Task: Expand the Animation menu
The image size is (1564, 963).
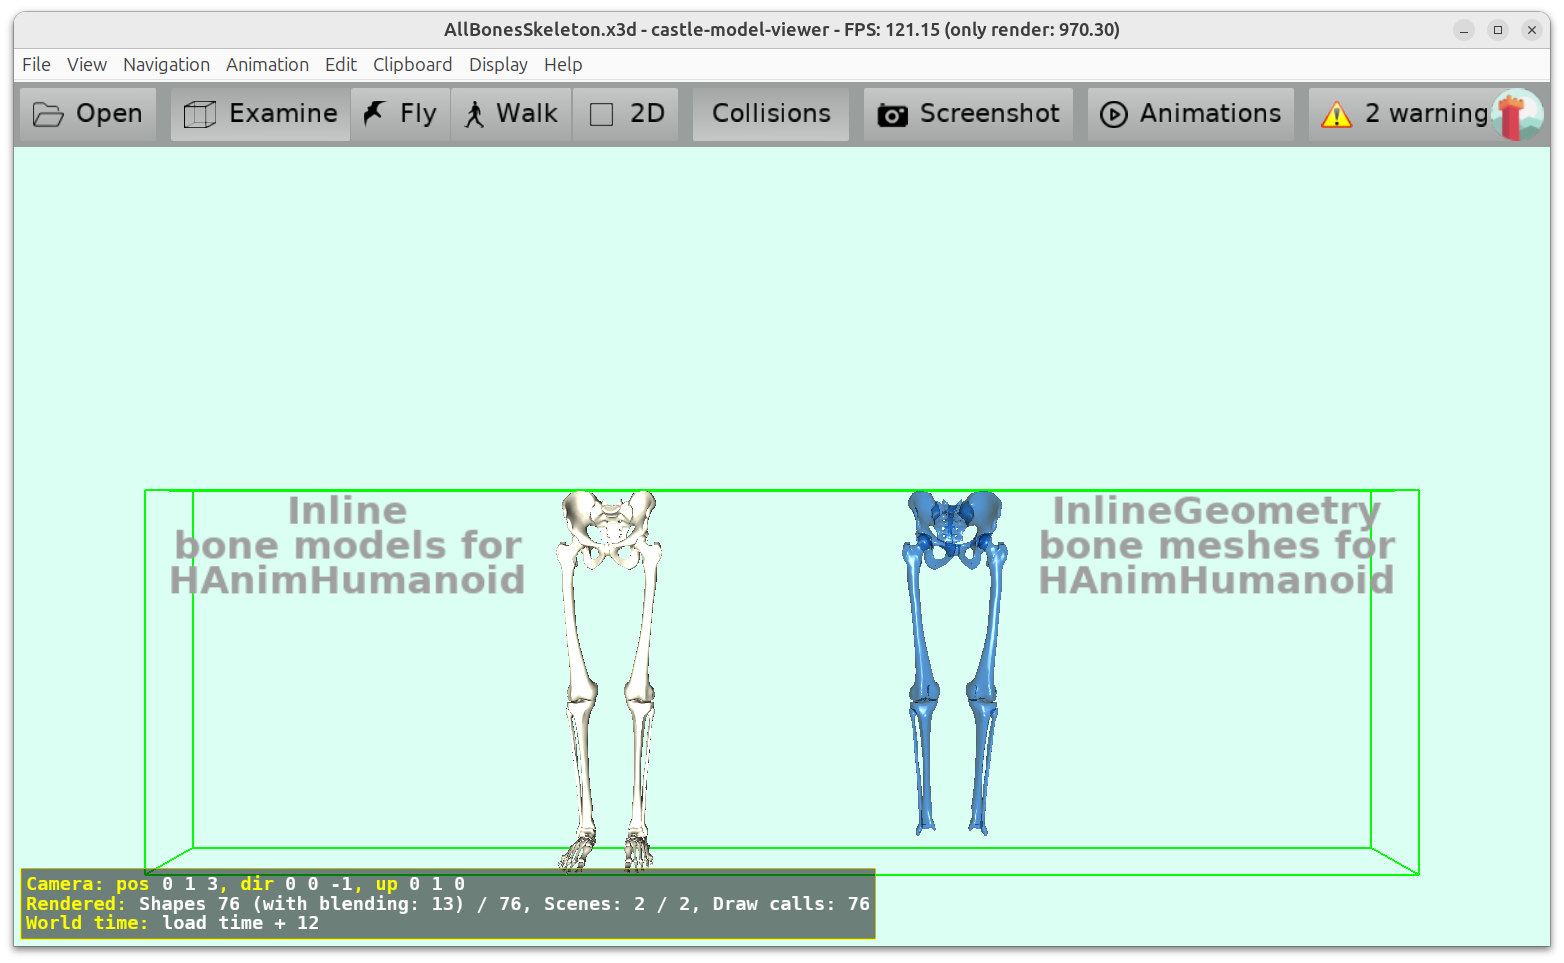Action: [x=267, y=64]
